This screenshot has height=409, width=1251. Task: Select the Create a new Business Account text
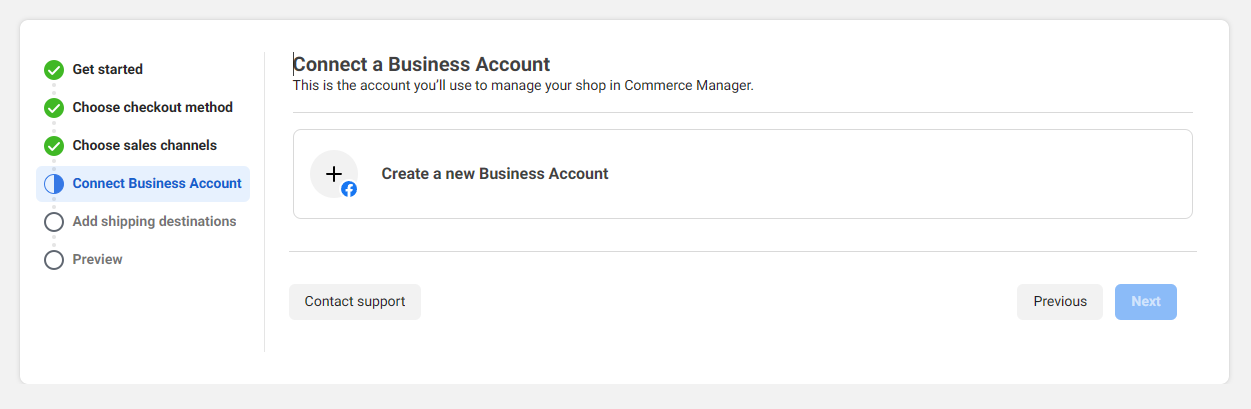click(x=494, y=174)
